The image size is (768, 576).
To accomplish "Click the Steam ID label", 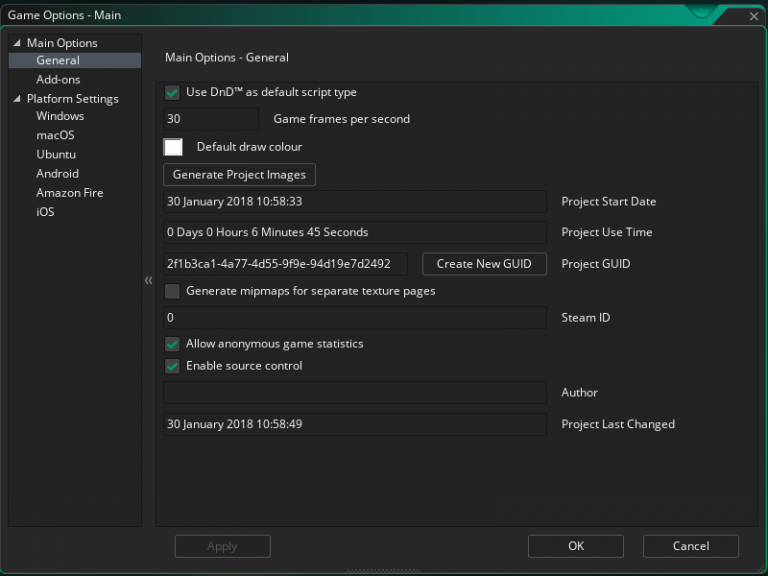I will [585, 318].
